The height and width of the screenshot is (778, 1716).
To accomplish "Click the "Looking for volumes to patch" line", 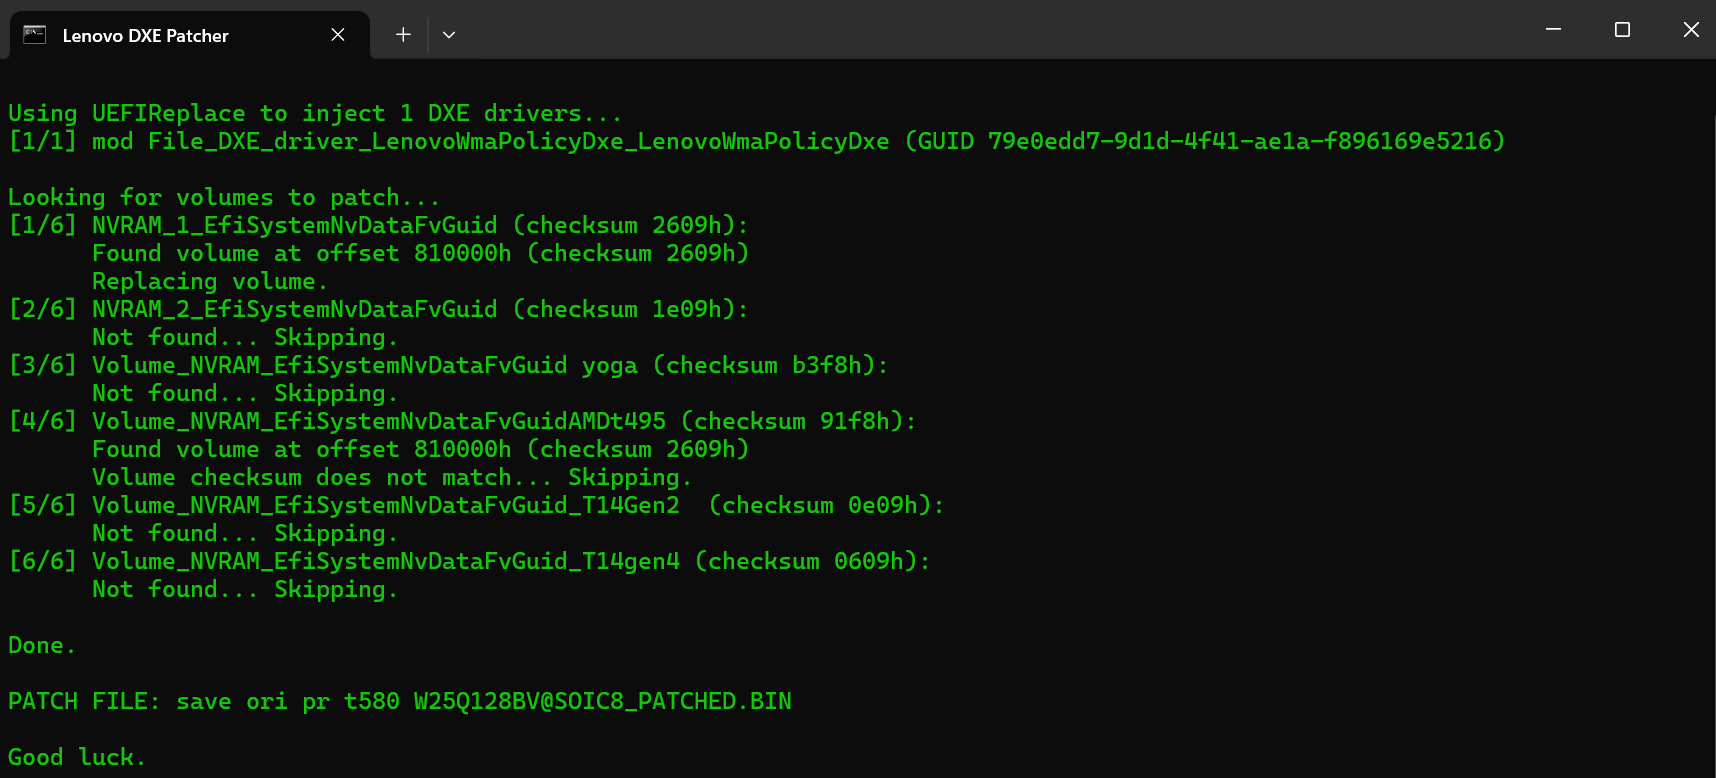I will click(x=223, y=198).
